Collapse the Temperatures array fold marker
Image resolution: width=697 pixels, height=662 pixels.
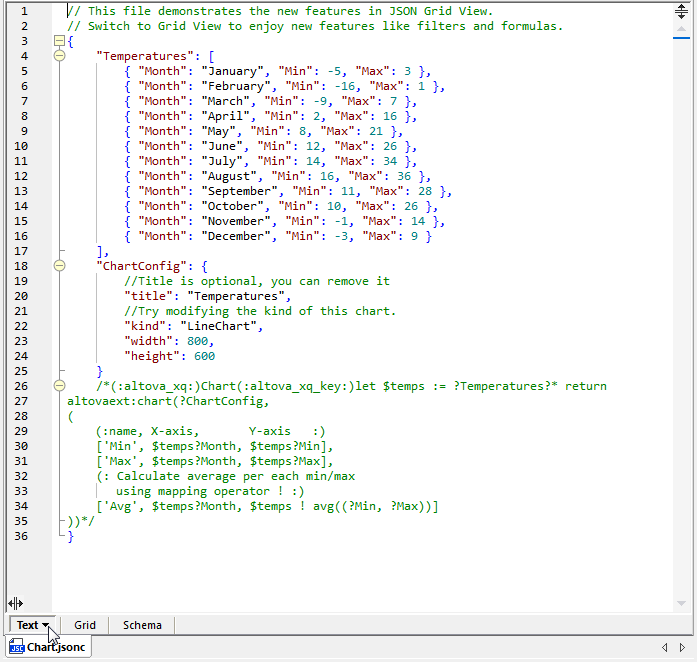click(59, 56)
